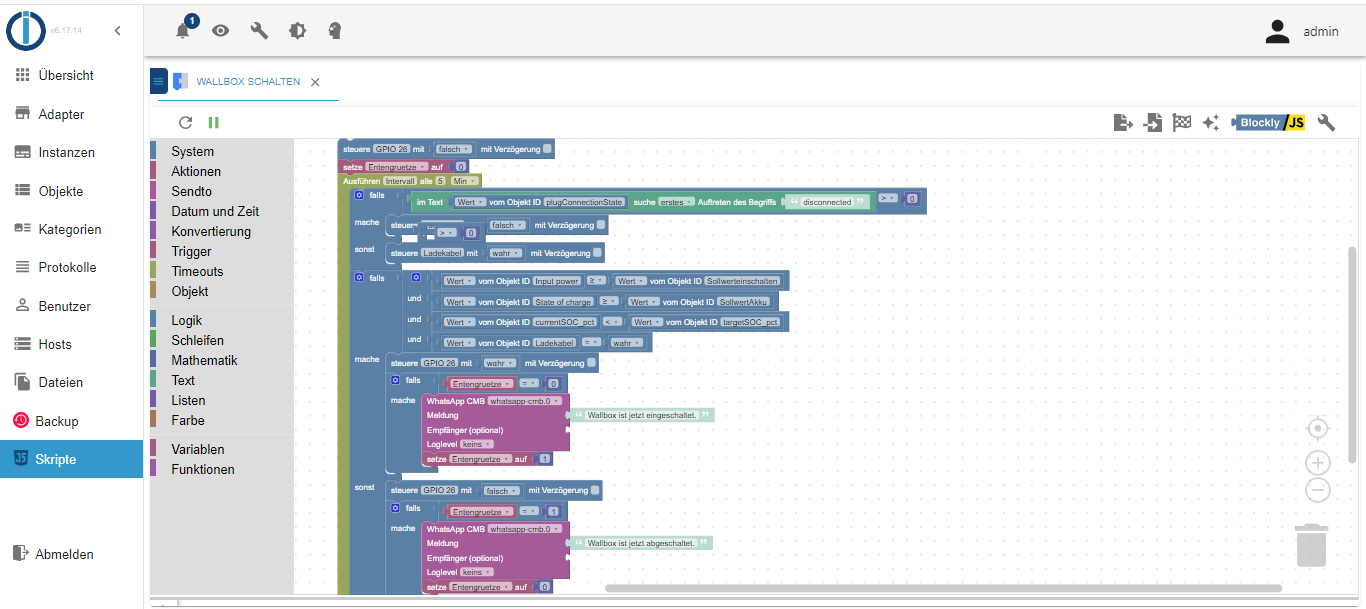Select the WALLBOX SCHALTEN tab
Screen dimensions: 1366x609
point(248,82)
